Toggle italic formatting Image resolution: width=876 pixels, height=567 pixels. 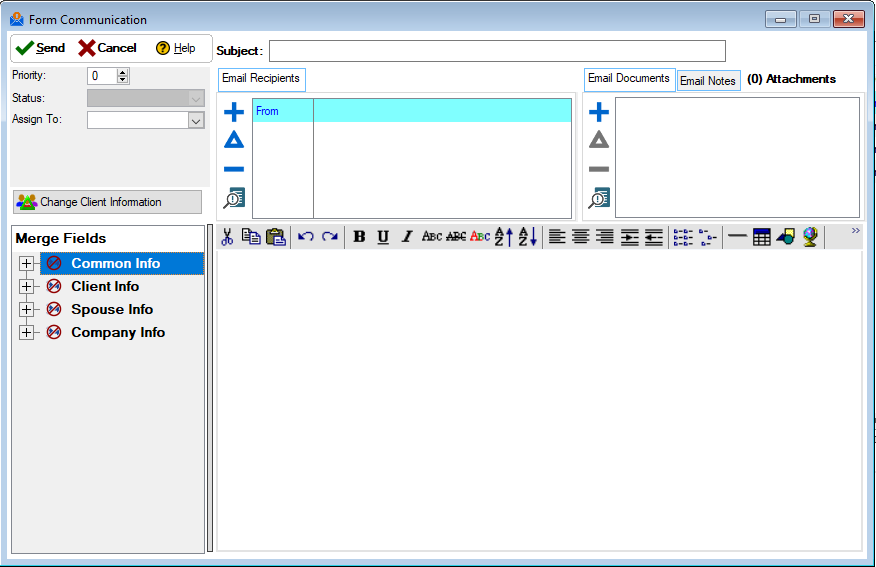coord(407,237)
